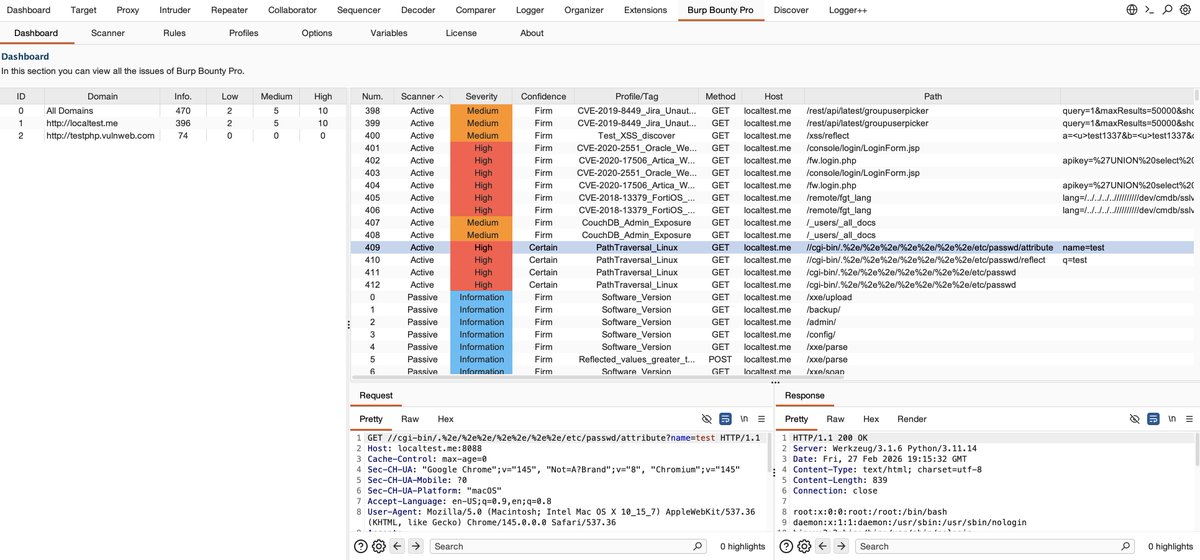1200x560 pixels.
Task: Open Burp Bounty Scanner sub-tab
Action: point(108,33)
